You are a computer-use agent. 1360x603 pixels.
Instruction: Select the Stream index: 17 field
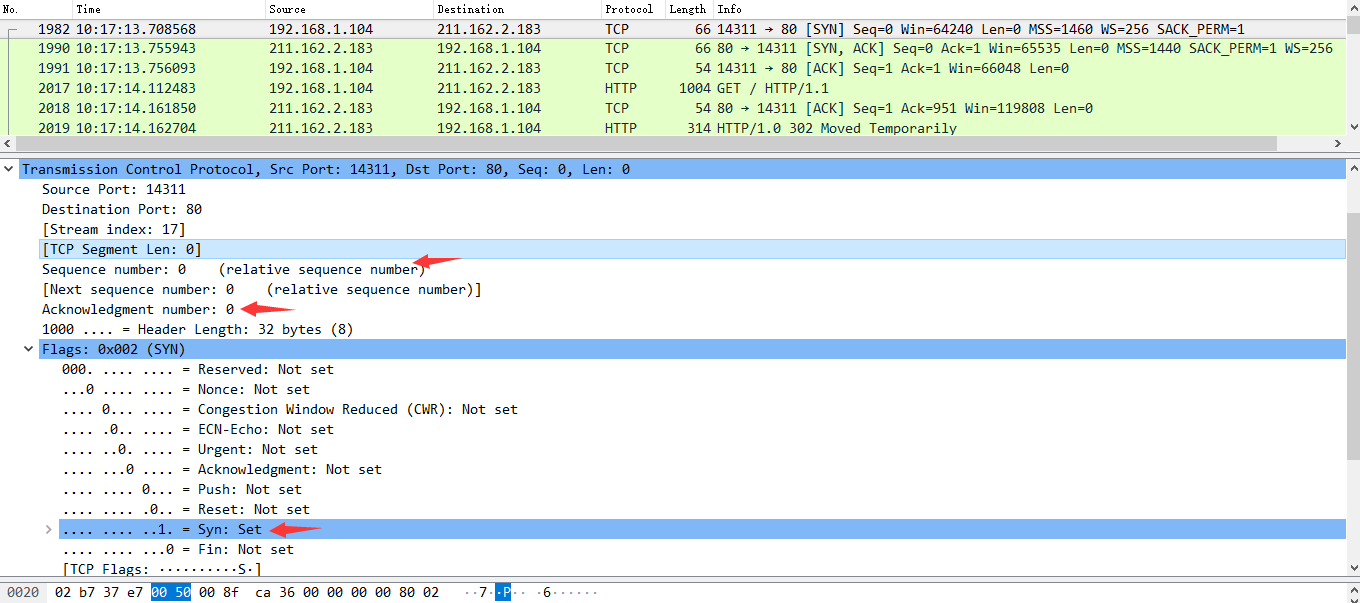[x=113, y=229]
